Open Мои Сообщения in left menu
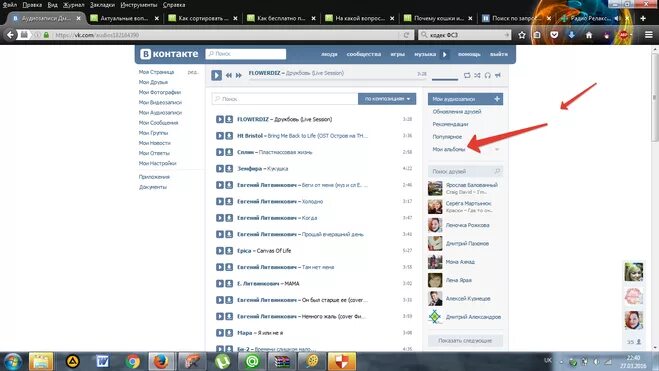Image resolution: width=659 pixels, height=371 pixels. coord(158,123)
